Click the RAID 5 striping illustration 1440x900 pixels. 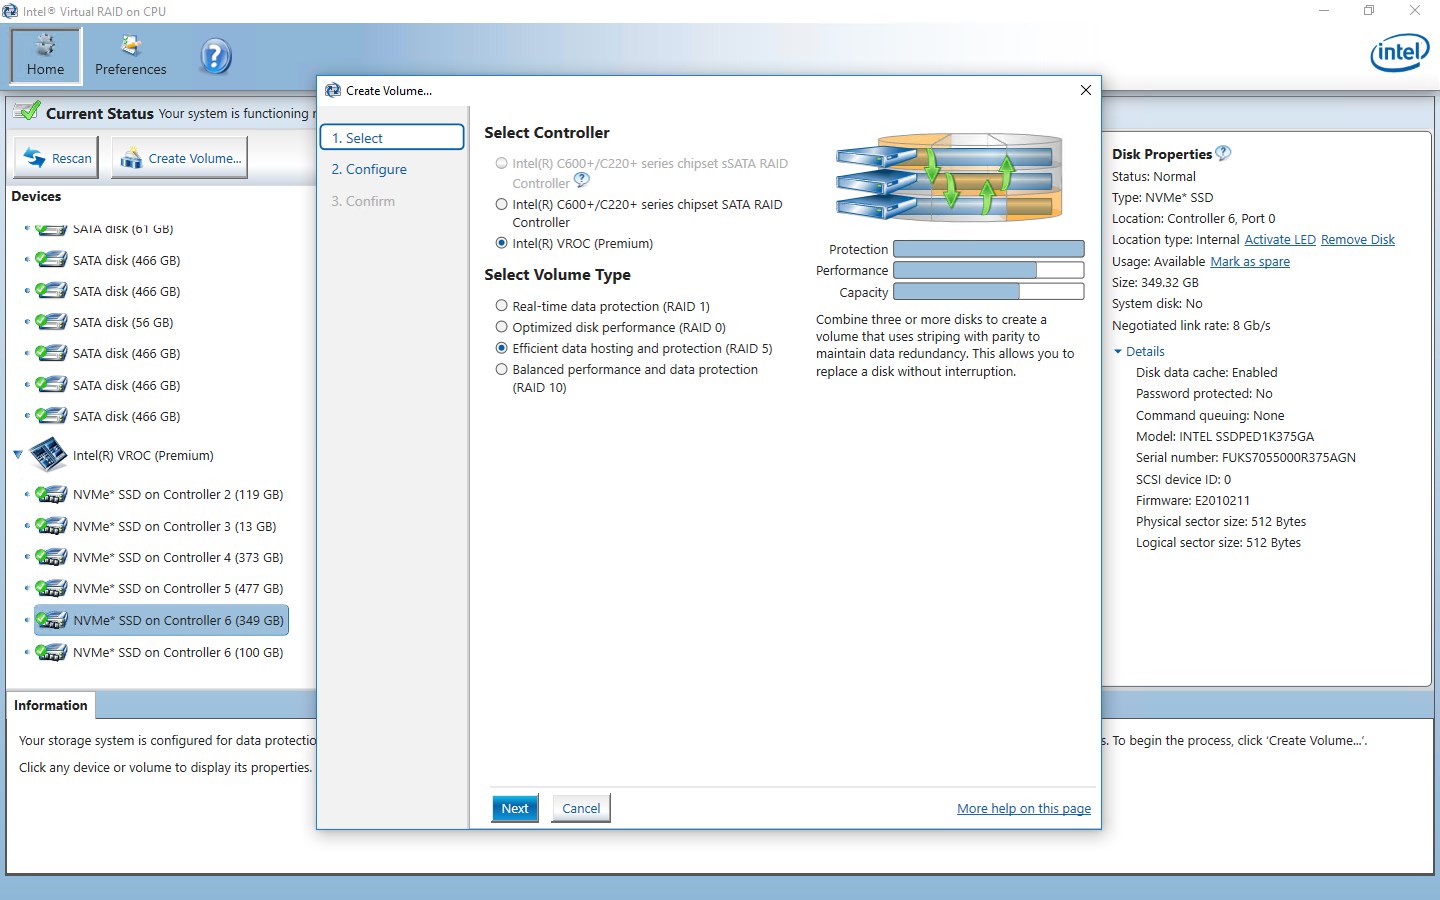coord(949,176)
